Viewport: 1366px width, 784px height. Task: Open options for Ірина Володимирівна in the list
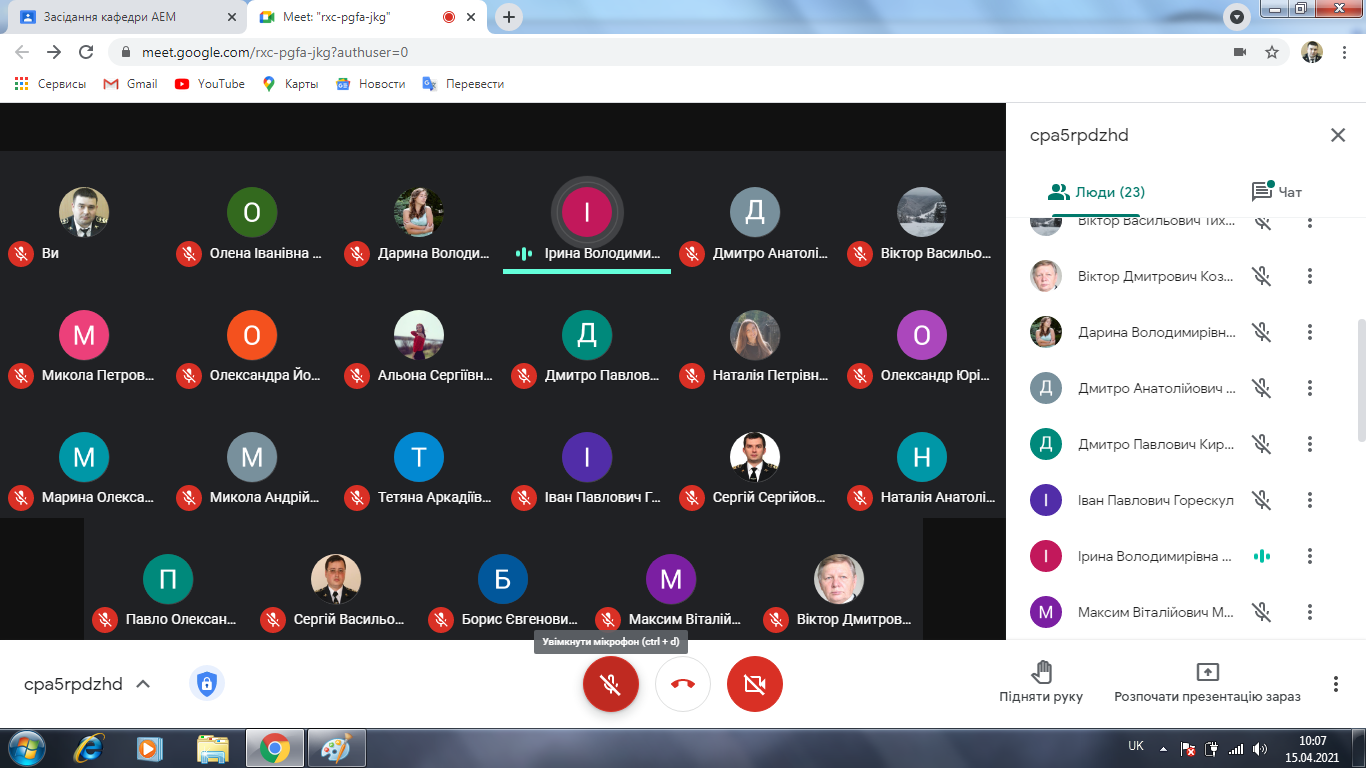coord(1310,556)
